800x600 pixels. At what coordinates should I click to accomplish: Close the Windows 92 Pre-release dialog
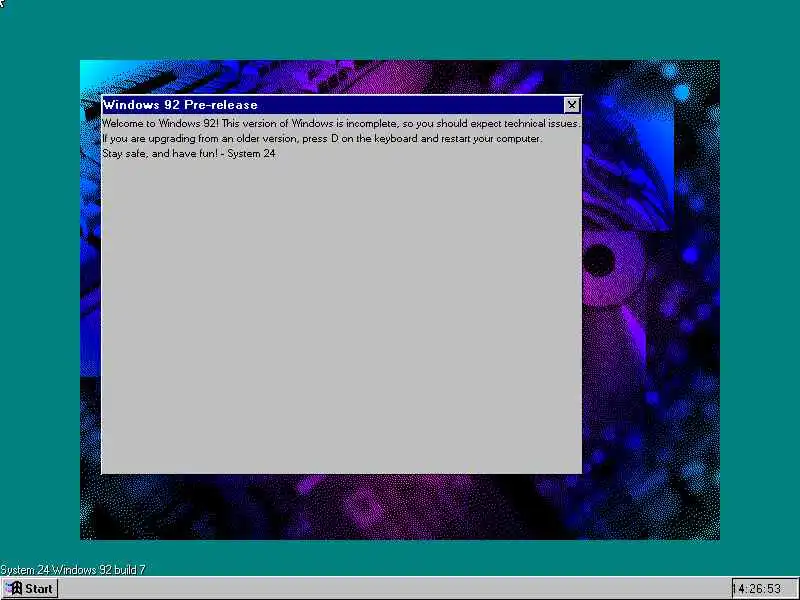coord(571,105)
